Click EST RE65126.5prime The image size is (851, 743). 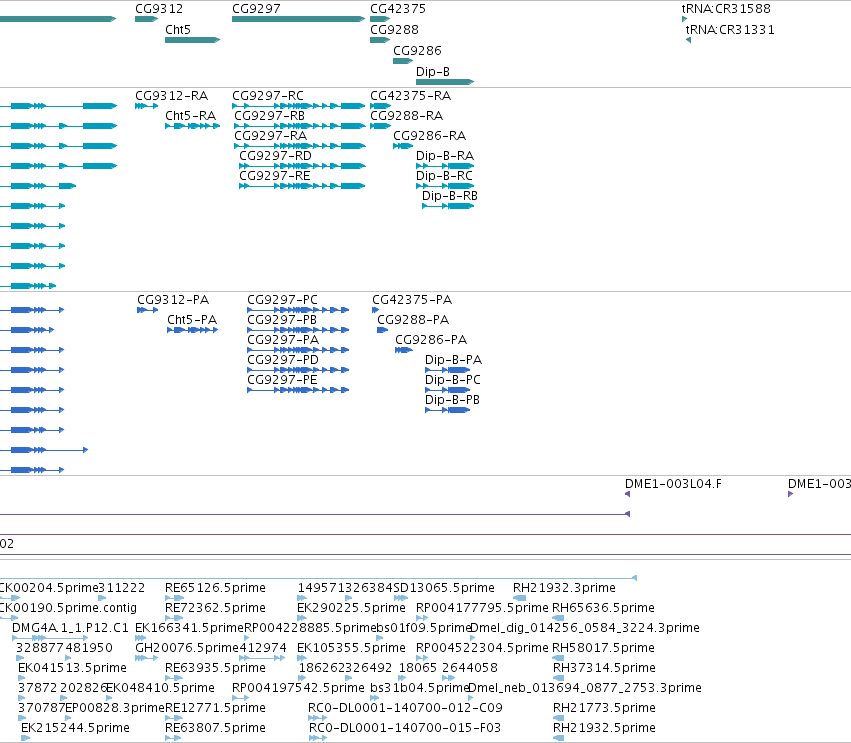tap(215, 588)
